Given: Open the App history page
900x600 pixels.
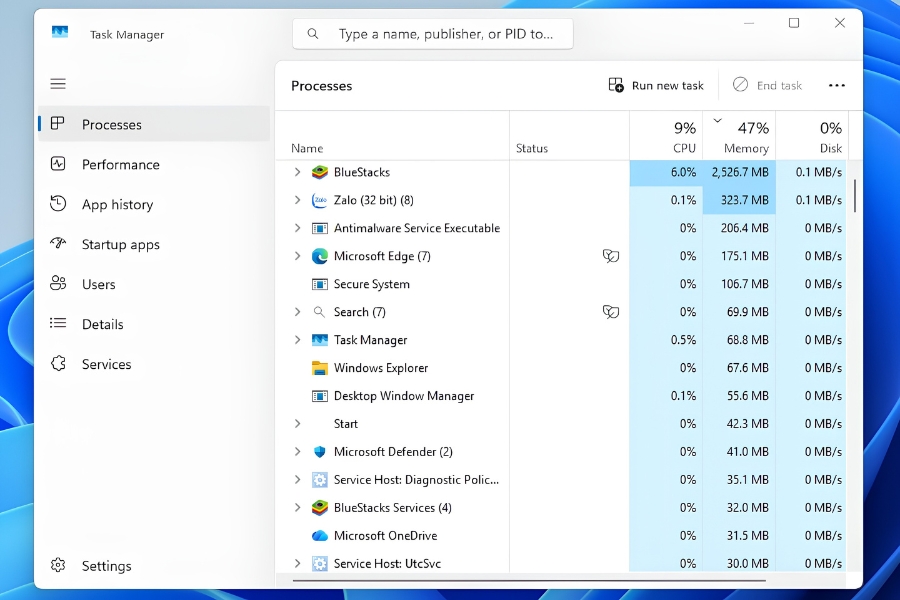Looking at the screenshot, I should click(x=154, y=204).
